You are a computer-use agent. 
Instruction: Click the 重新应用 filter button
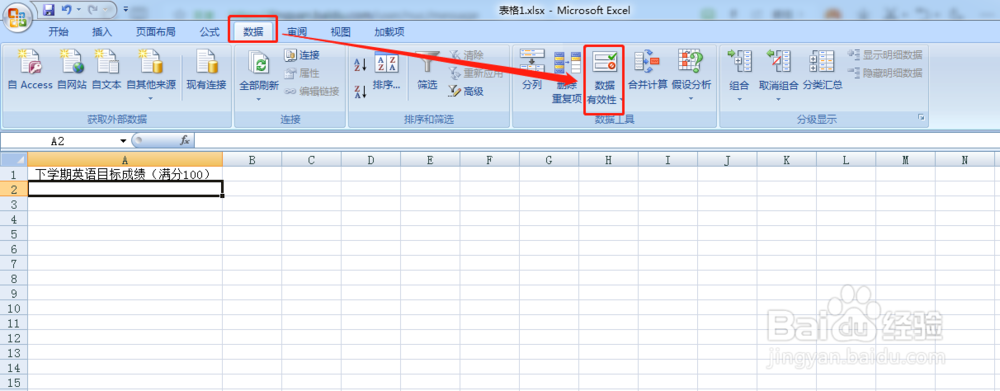[x=476, y=73]
